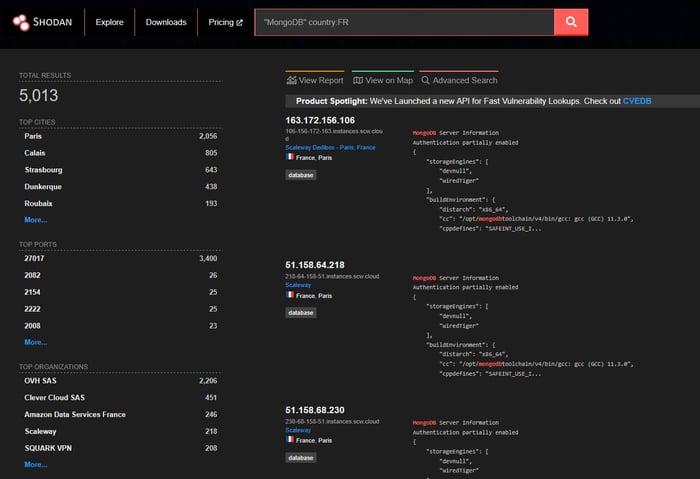This screenshot has width=700, height=479.
Task: Click the French flag under 163.172.156.106
Action: coord(290,157)
